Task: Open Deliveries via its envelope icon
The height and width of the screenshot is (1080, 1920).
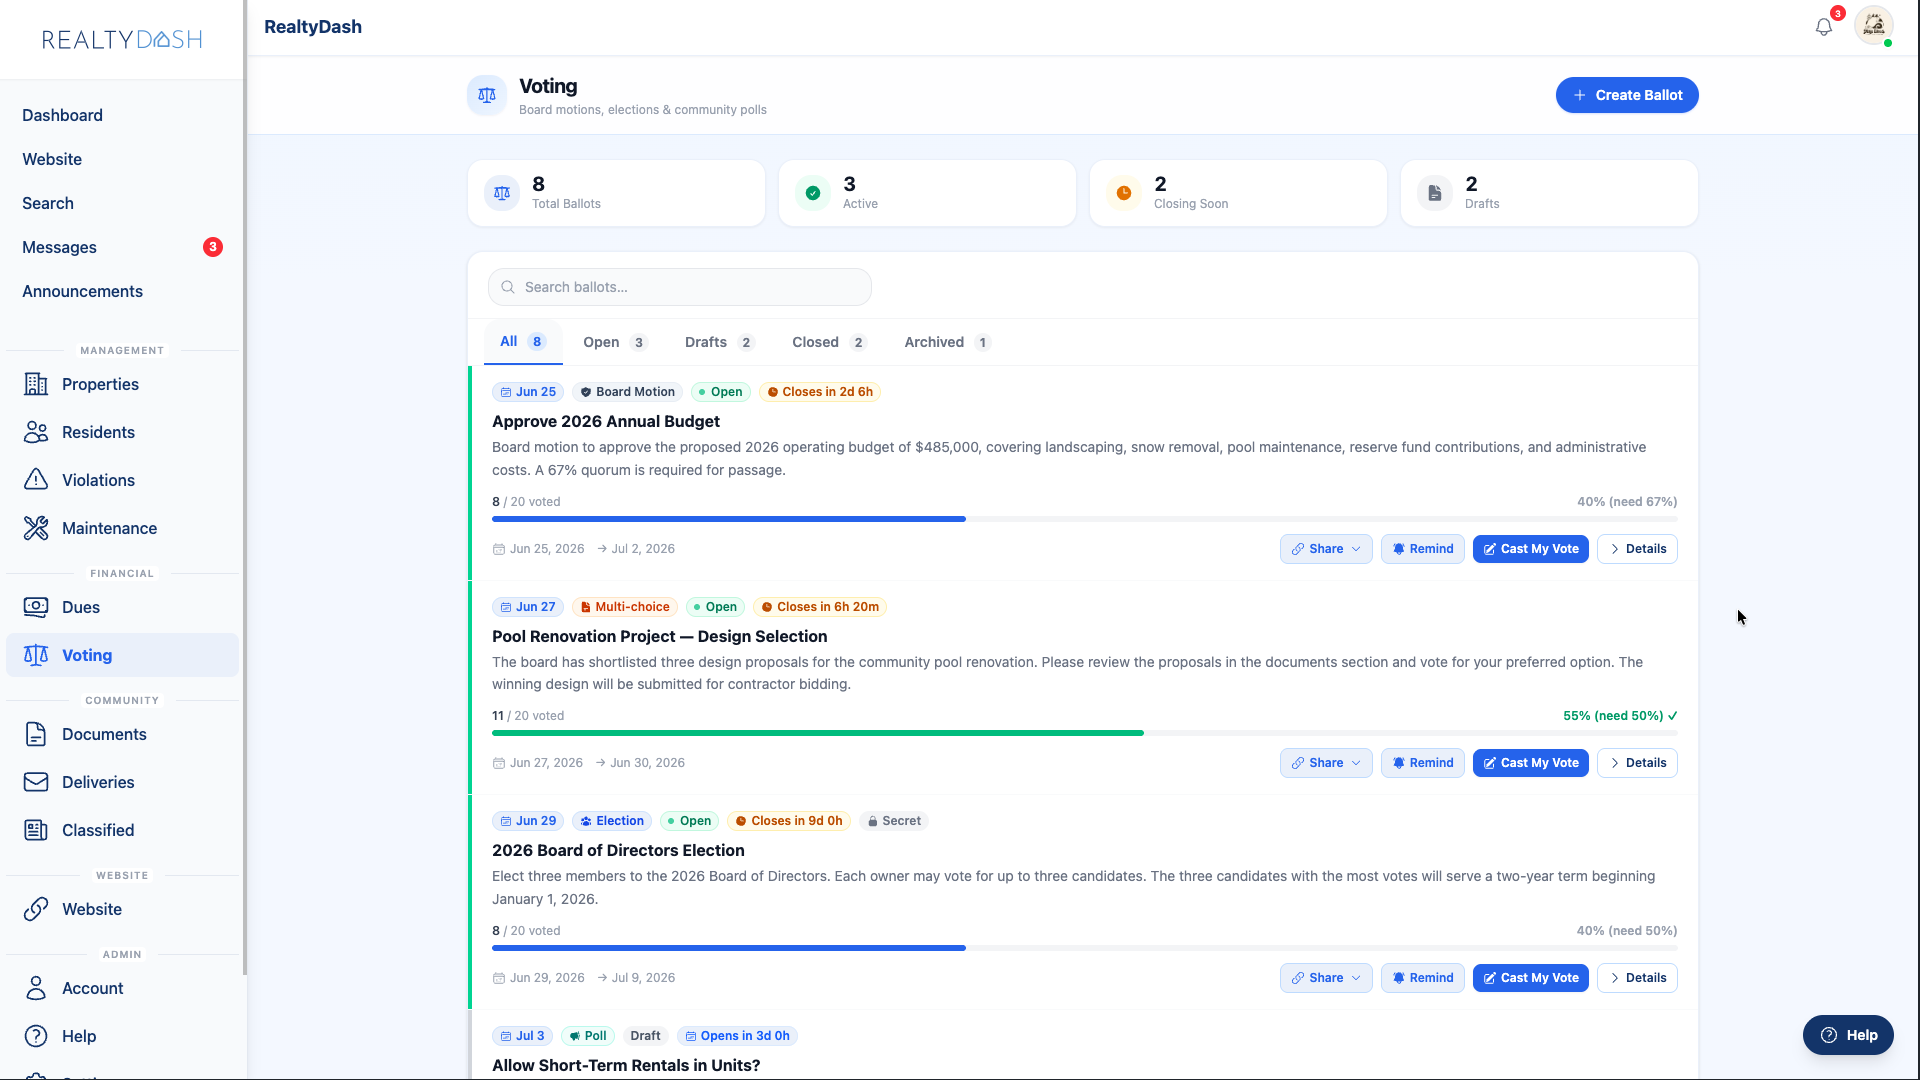Action: [36, 782]
